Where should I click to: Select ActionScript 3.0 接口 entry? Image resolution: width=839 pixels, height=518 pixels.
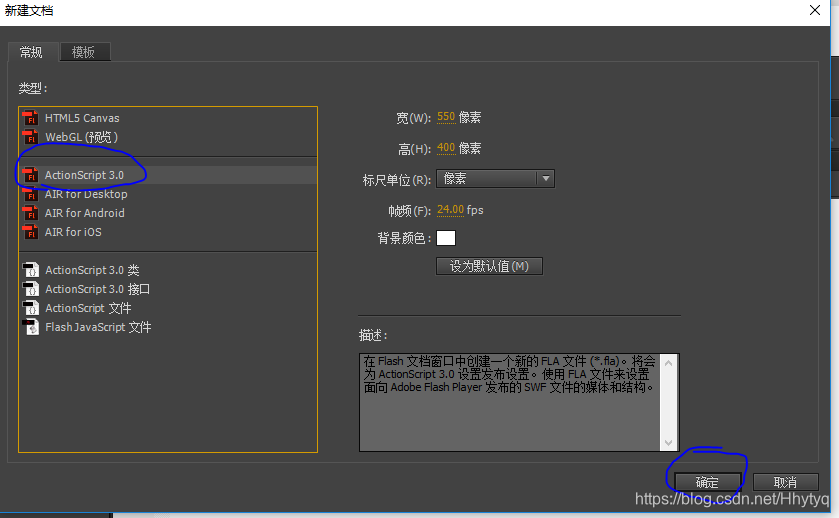pos(168,289)
